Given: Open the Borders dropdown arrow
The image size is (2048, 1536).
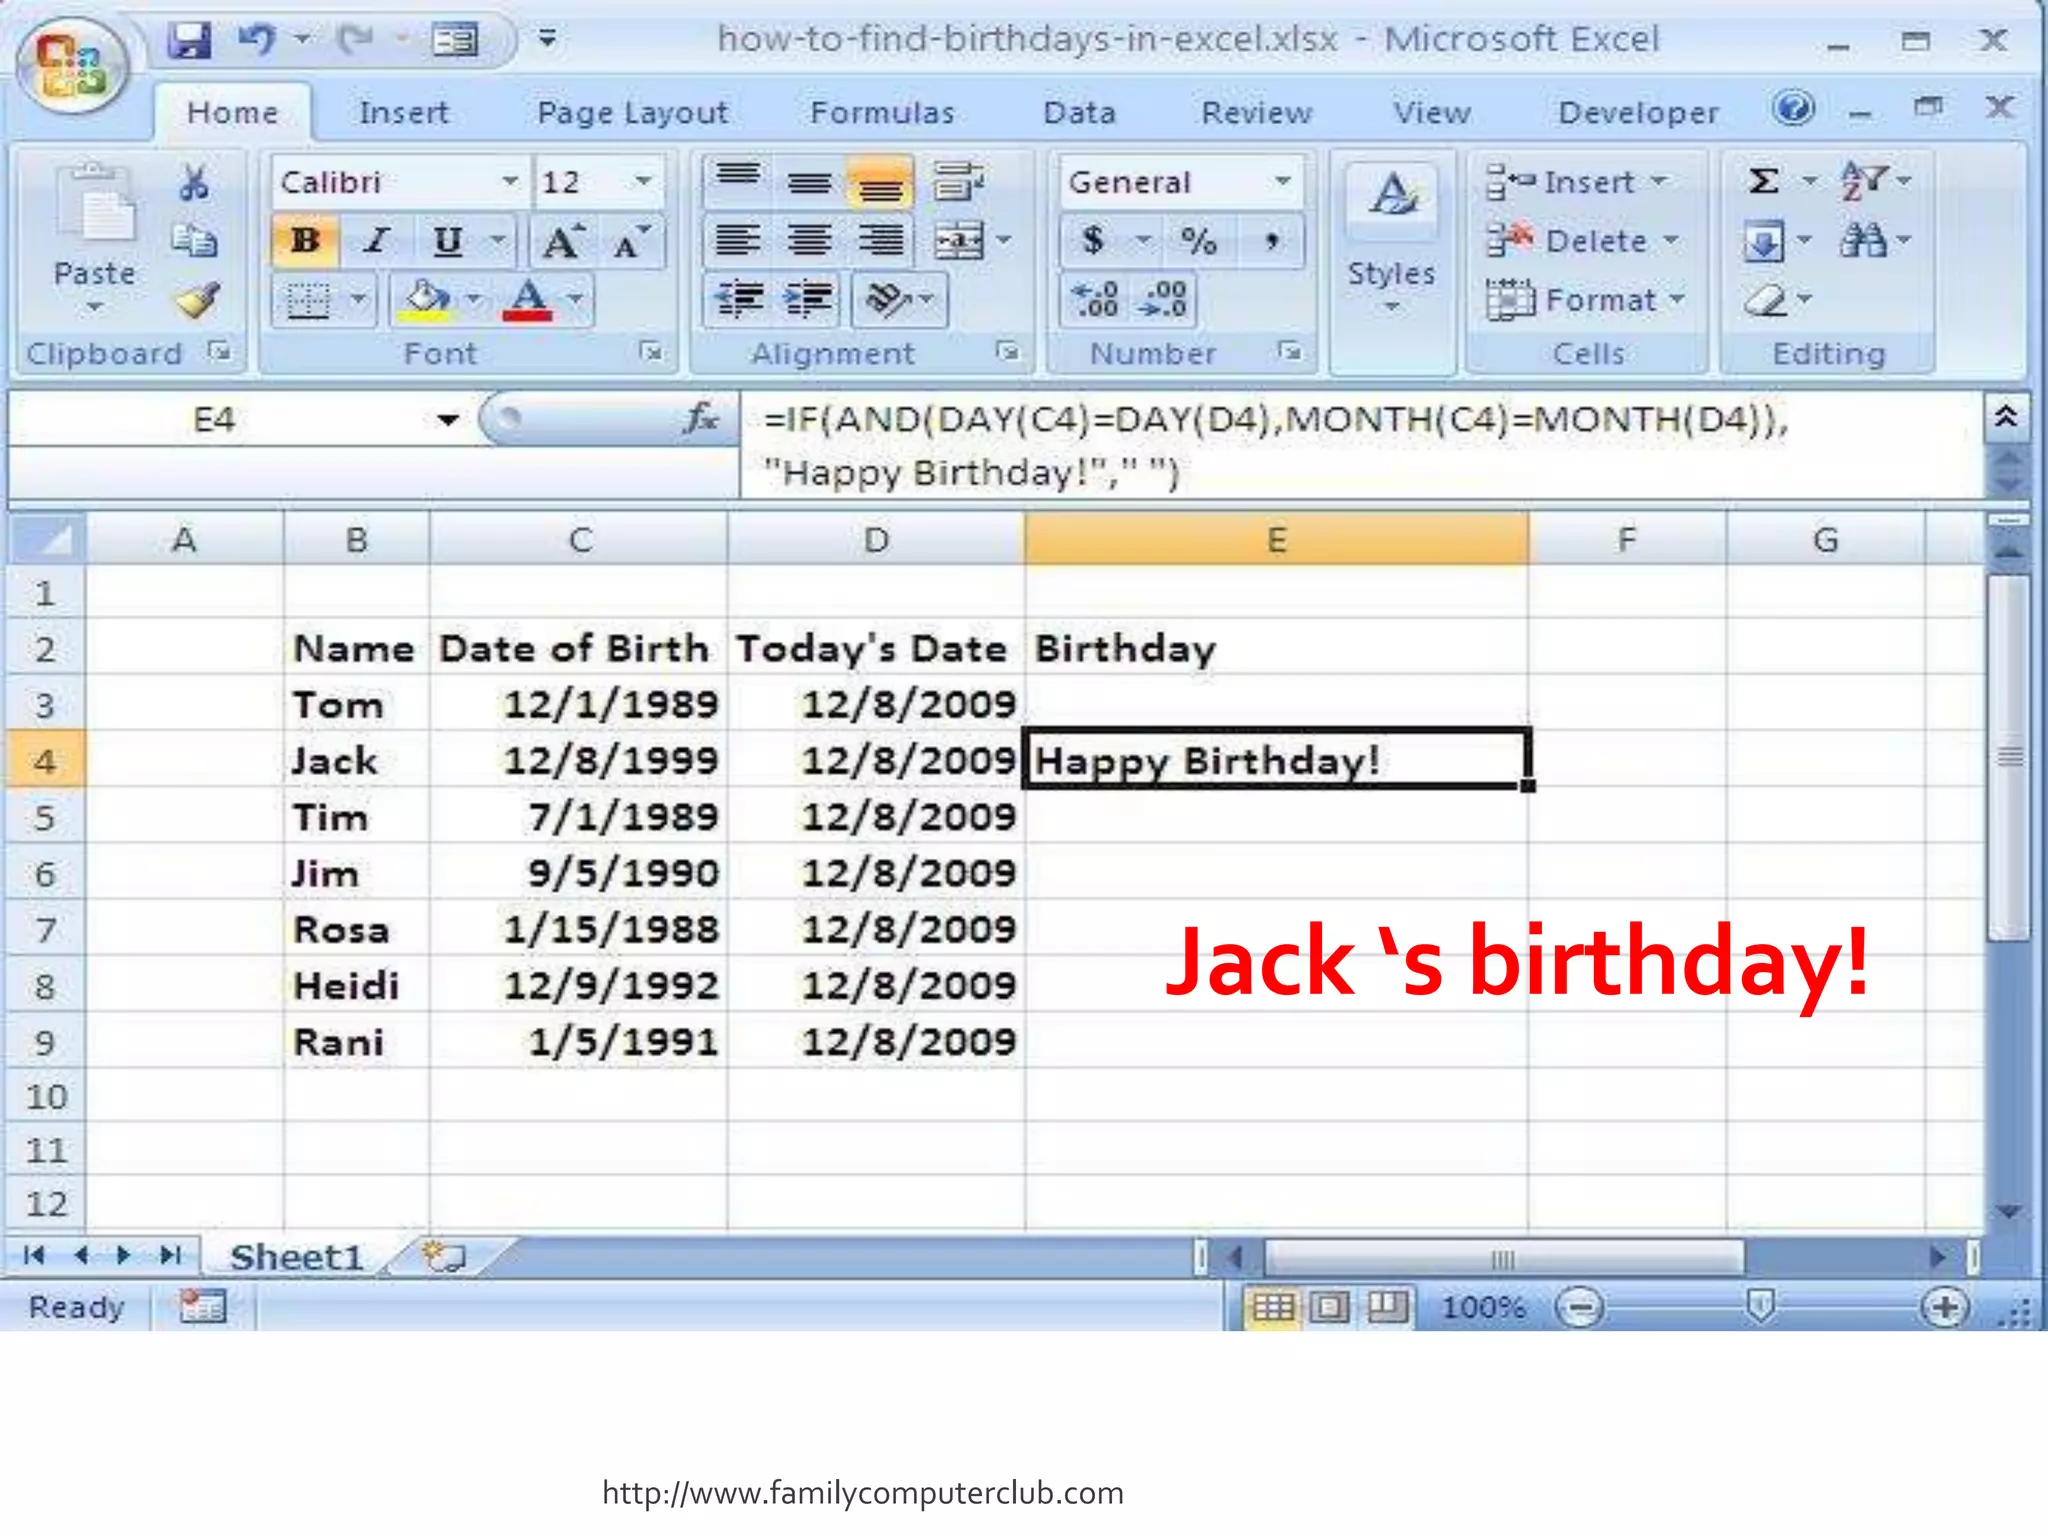Looking at the screenshot, I should pyautogui.click(x=358, y=298).
